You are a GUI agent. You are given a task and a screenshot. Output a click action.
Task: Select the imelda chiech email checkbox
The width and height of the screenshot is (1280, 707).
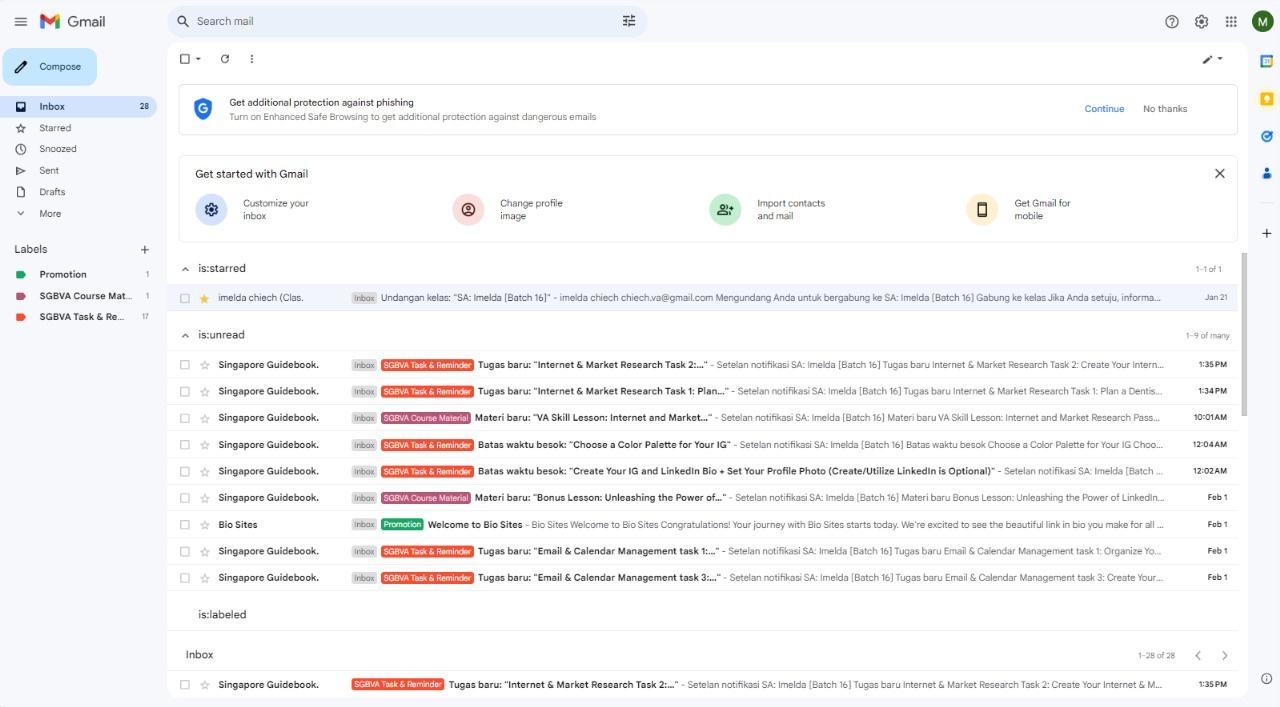[184, 298]
